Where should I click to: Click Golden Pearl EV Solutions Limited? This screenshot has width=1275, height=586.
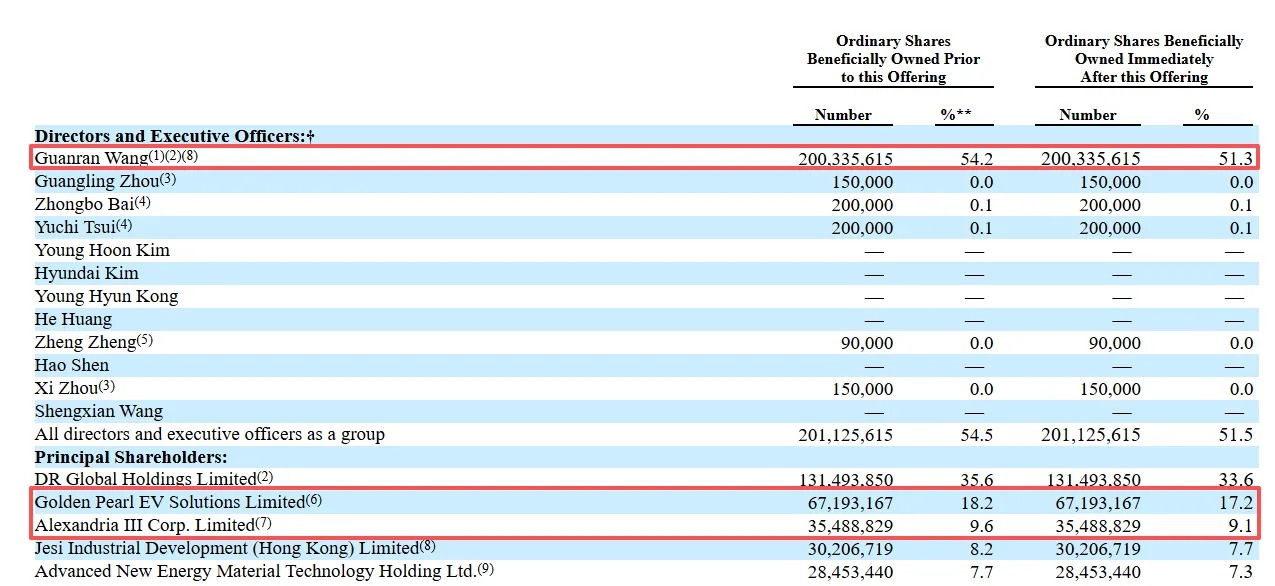[x=169, y=502]
